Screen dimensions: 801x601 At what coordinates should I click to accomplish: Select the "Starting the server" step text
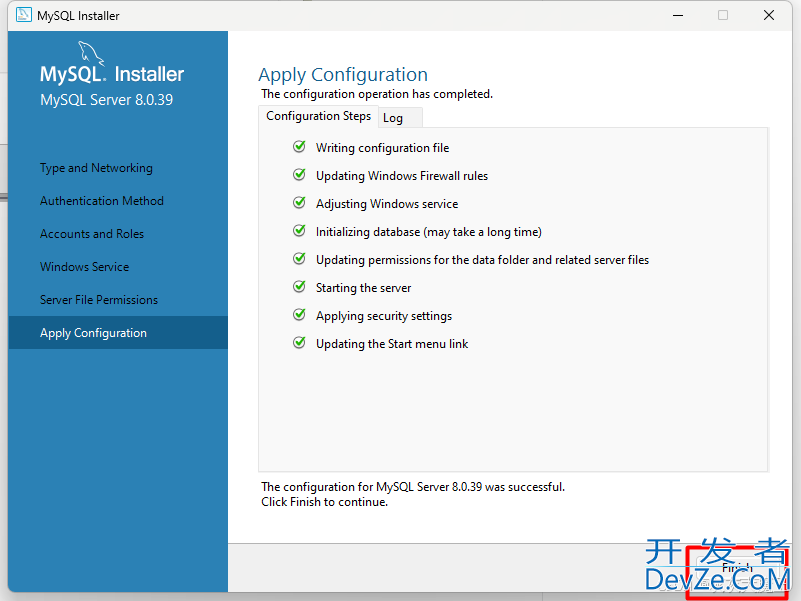tap(363, 288)
